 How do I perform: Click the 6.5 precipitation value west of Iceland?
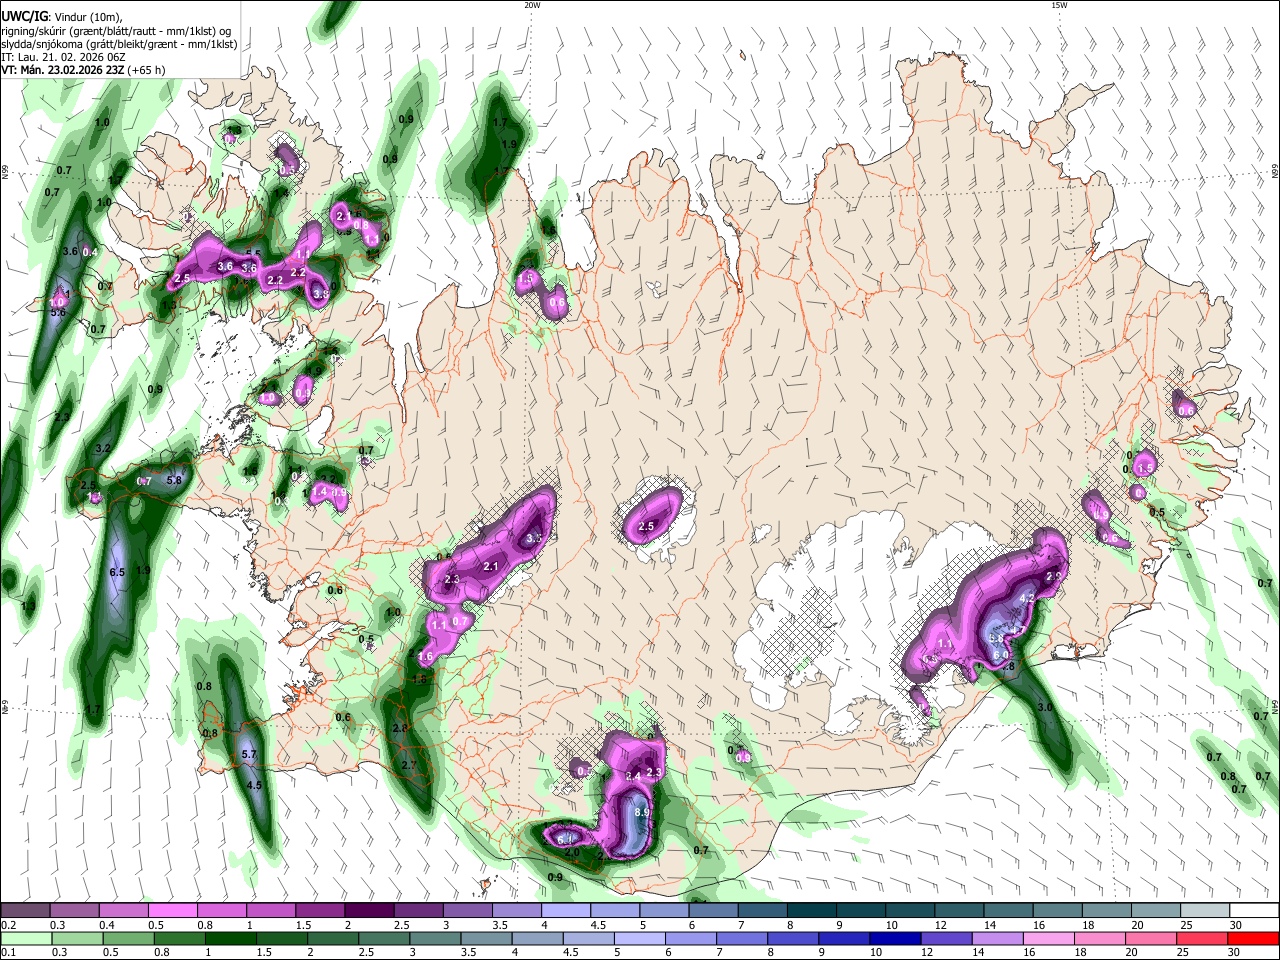pyautogui.click(x=117, y=572)
